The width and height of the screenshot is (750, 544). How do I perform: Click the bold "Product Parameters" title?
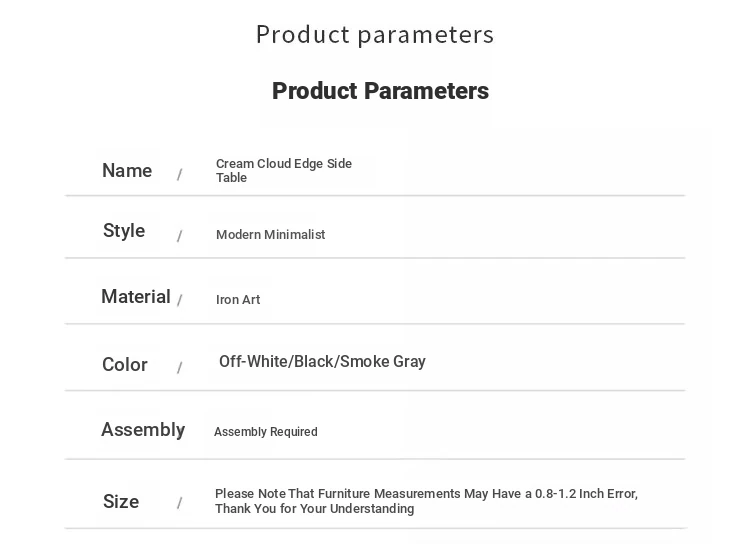pos(380,91)
